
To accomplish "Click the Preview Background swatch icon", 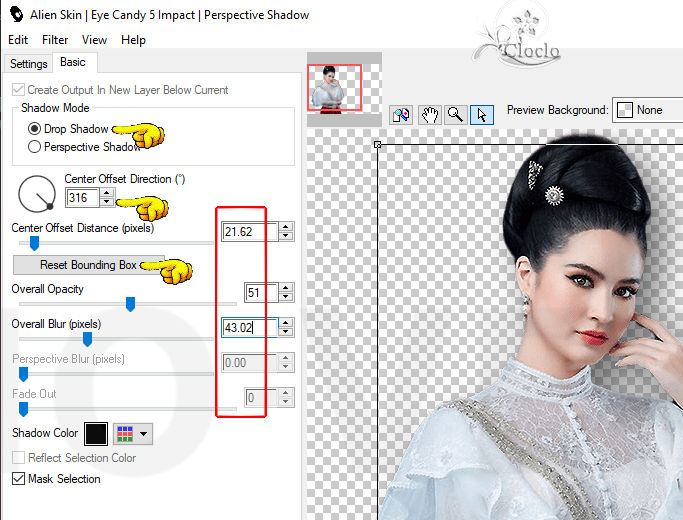I will pyautogui.click(x=625, y=110).
